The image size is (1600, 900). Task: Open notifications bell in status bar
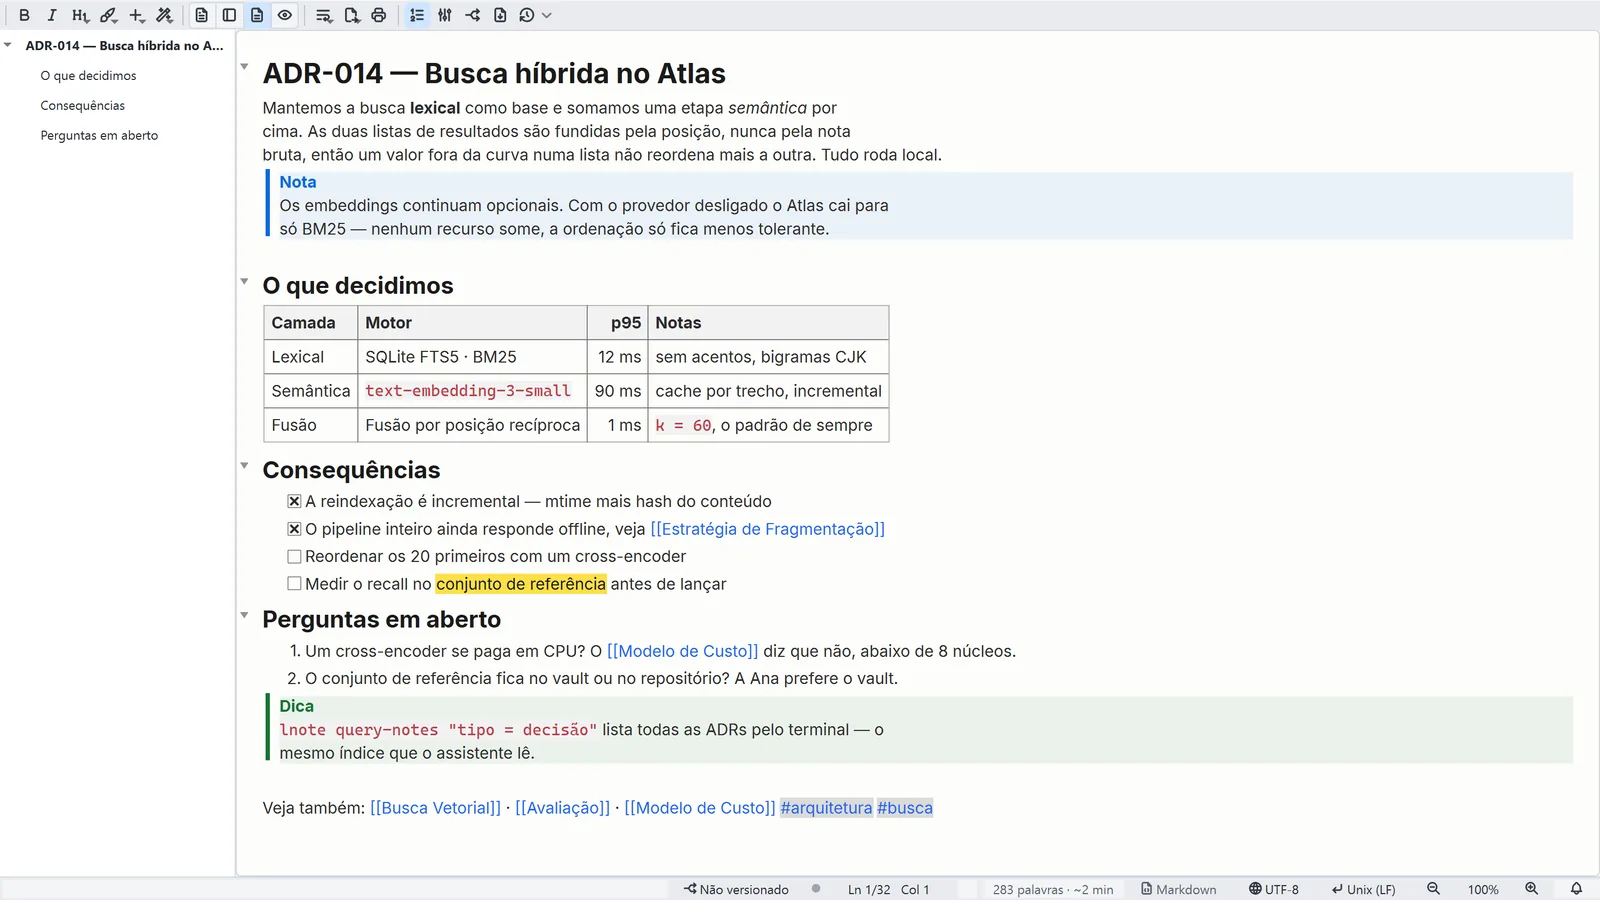point(1576,889)
